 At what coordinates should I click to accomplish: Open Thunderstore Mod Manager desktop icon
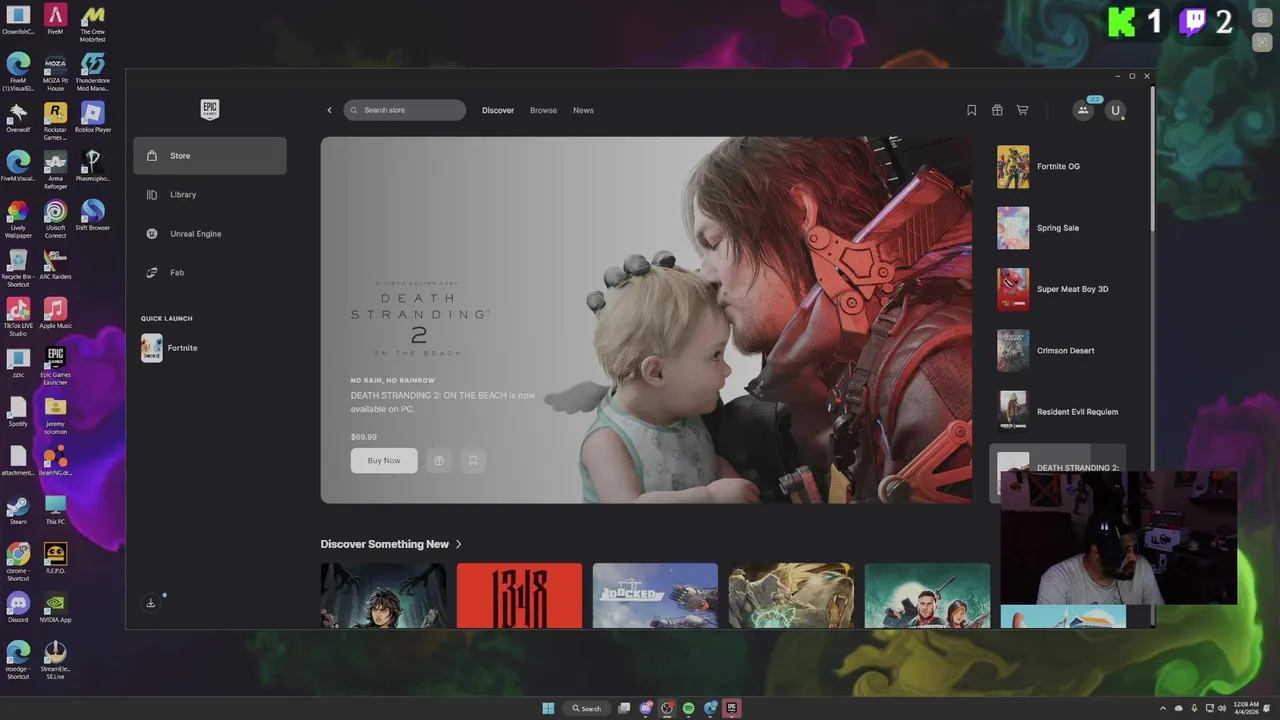(92, 72)
